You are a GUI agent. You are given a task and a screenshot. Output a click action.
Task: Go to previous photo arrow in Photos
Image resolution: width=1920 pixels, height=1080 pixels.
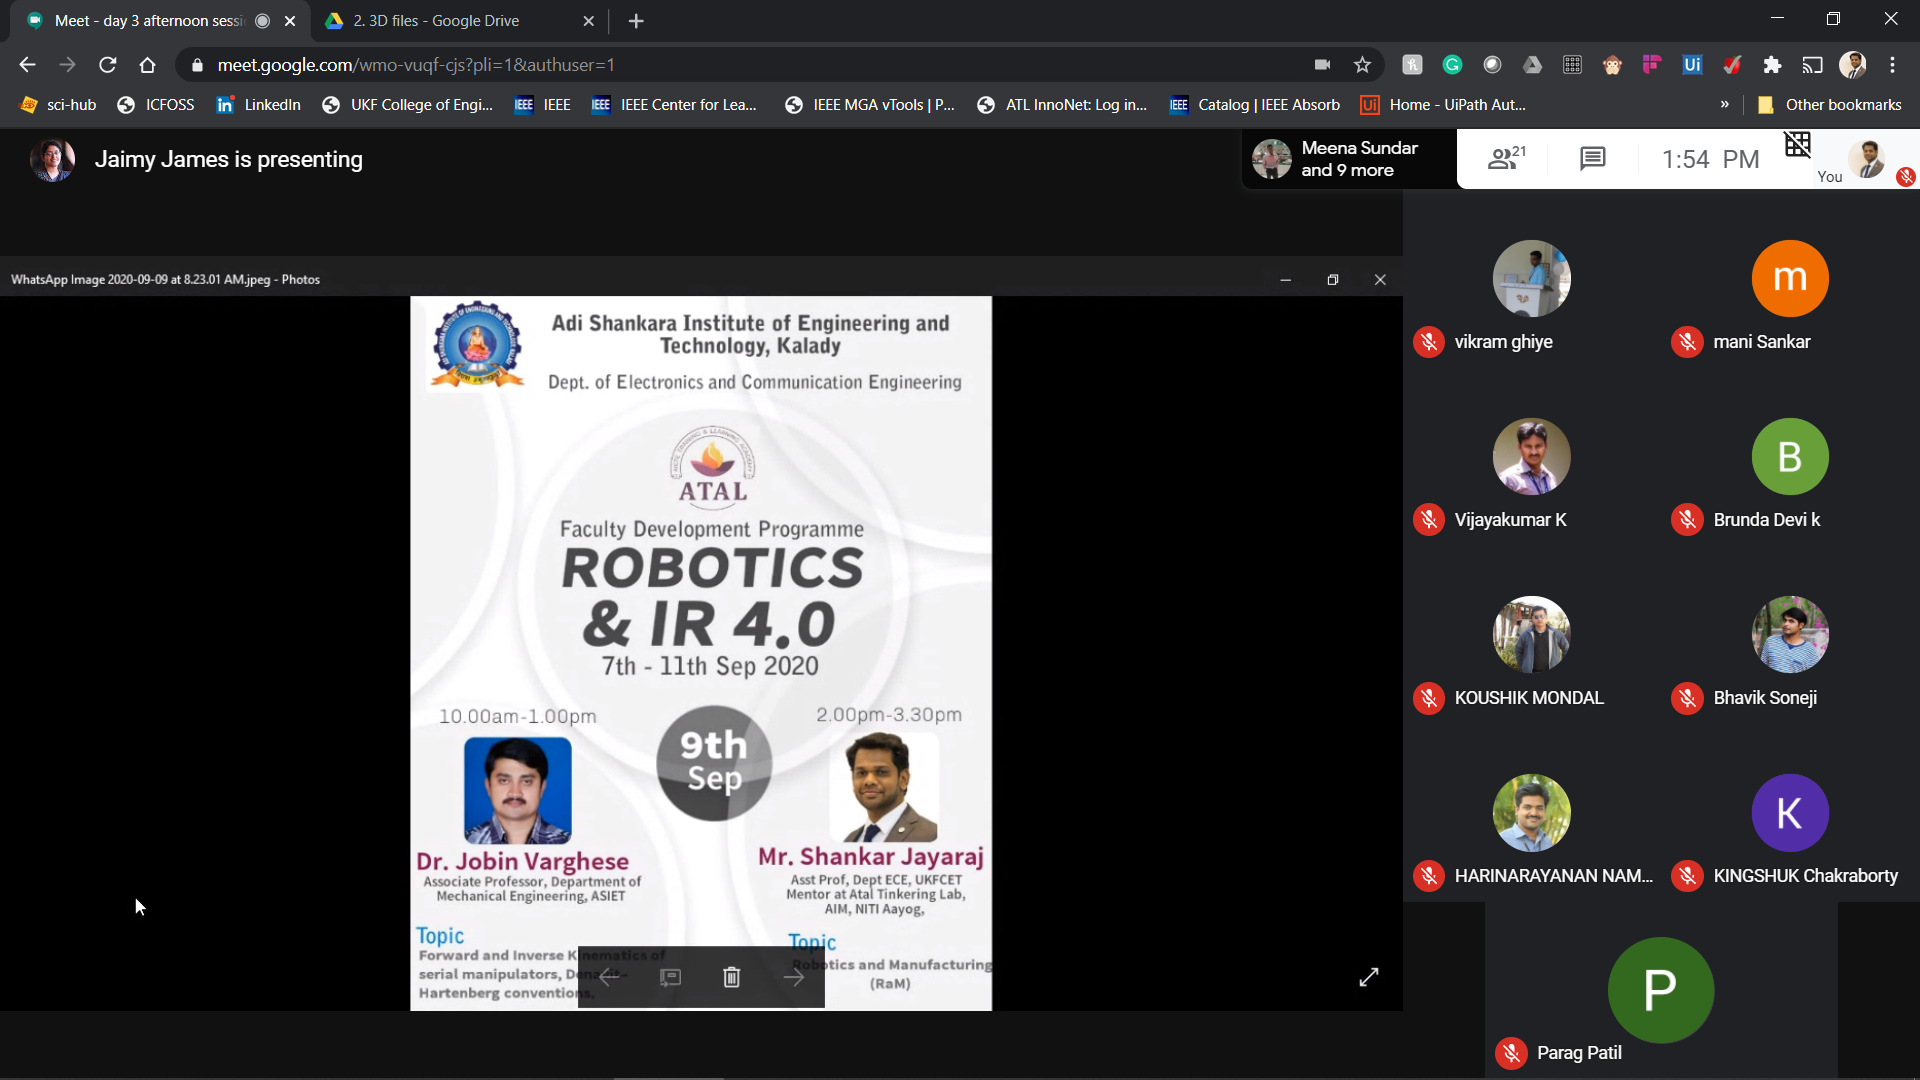tap(609, 977)
